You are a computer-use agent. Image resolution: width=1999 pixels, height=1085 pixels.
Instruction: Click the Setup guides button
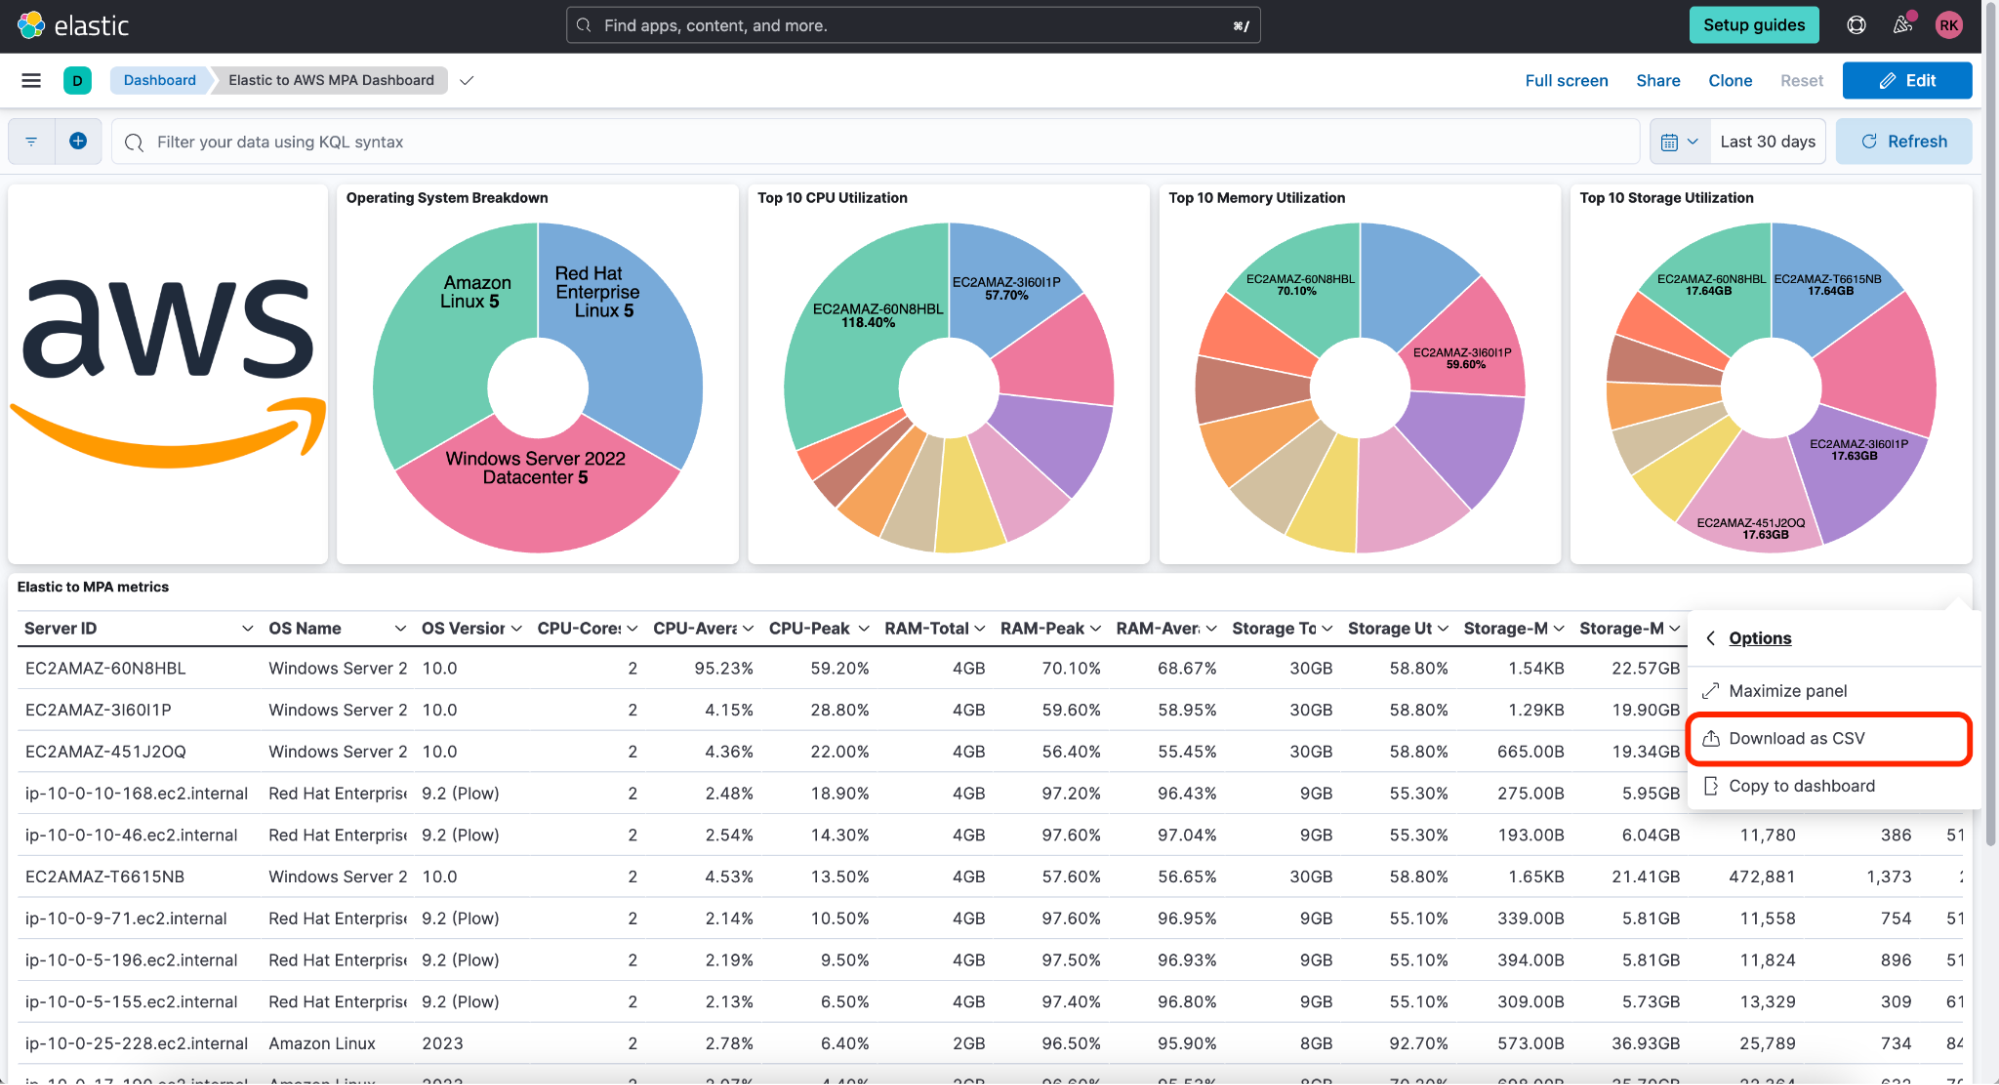coord(1754,24)
